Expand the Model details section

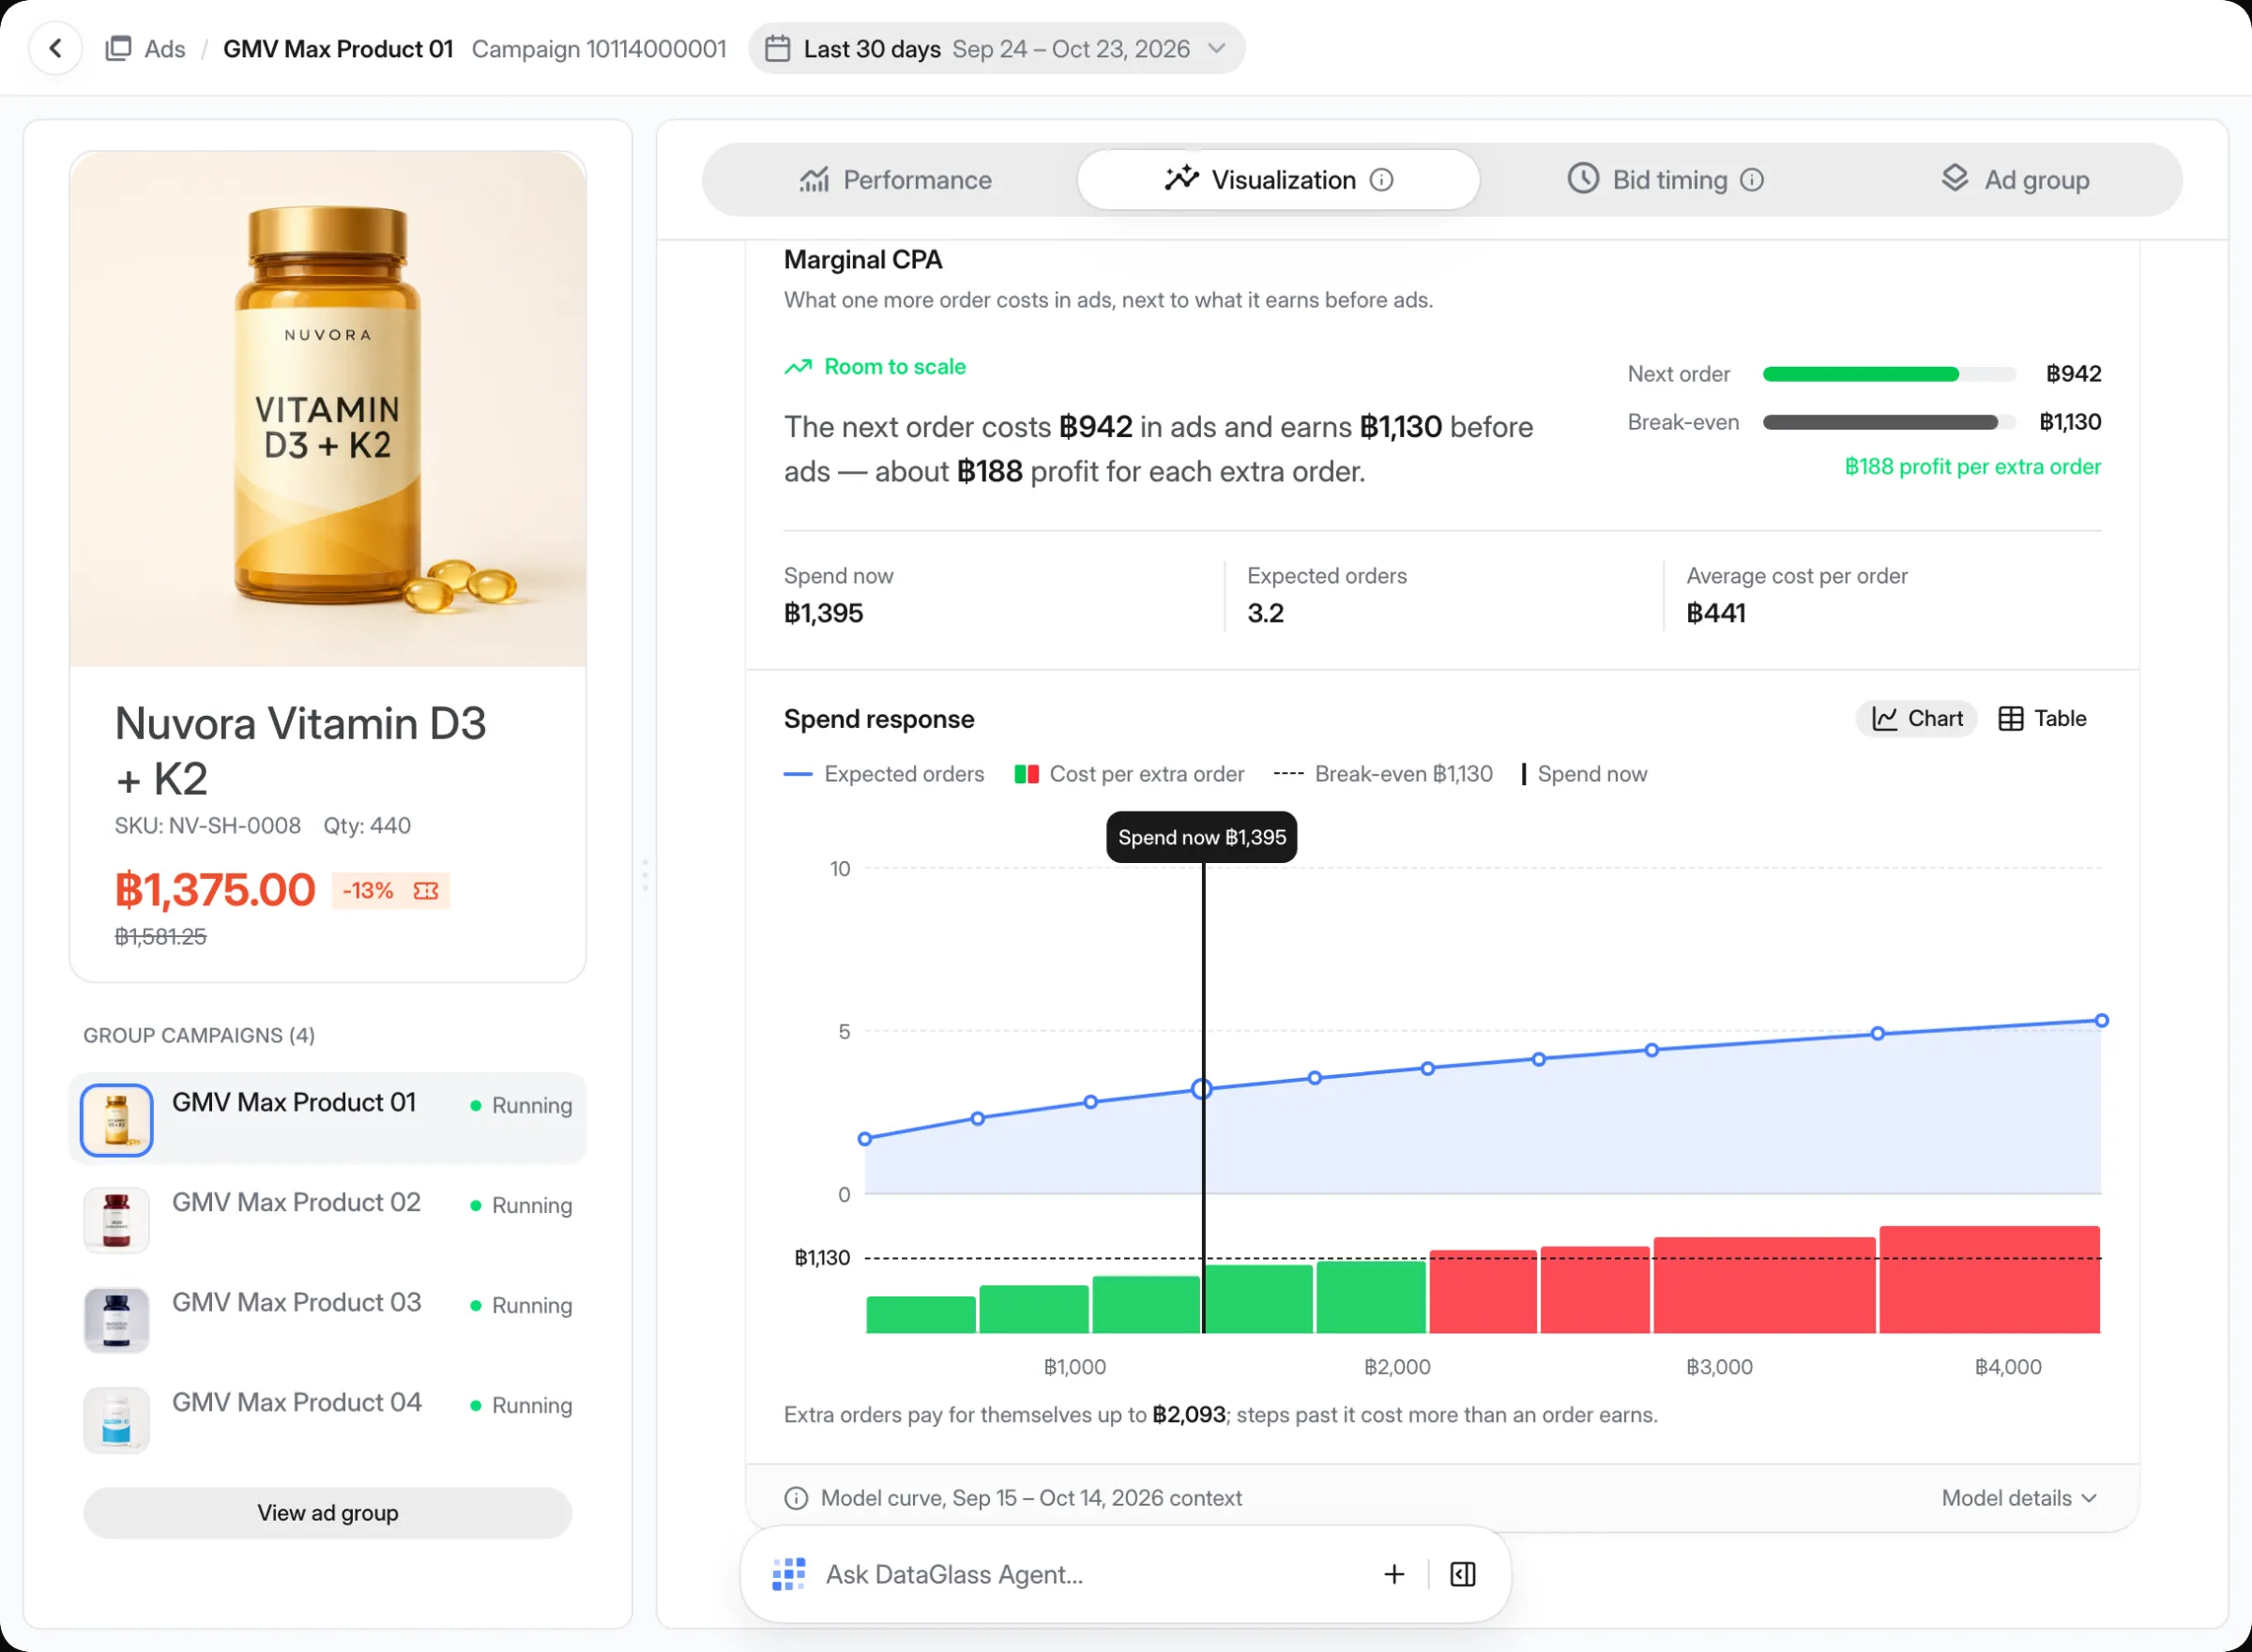coord(2019,1498)
